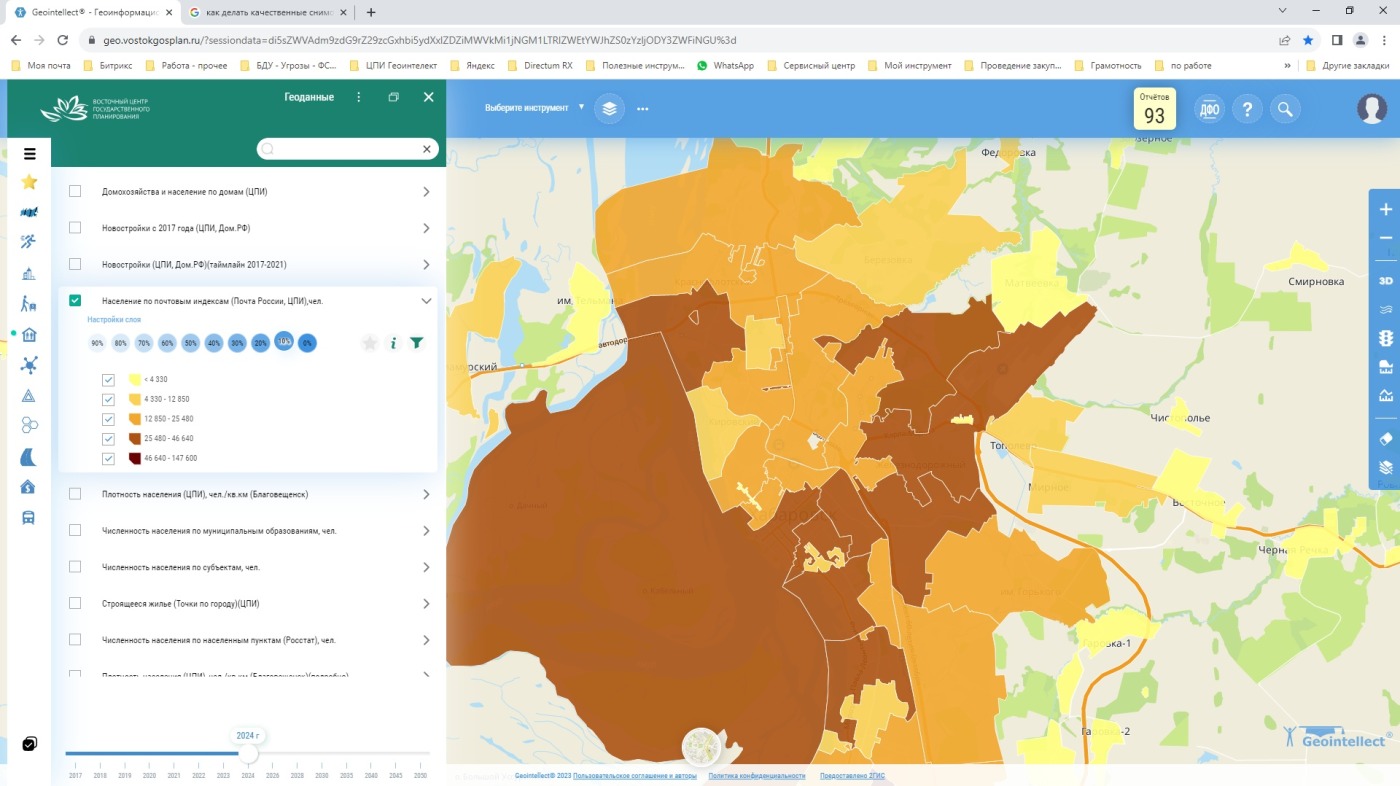The image size is (1400, 786).
Task: Open the Выберите инструмент dropdown
Action: [x=534, y=107]
